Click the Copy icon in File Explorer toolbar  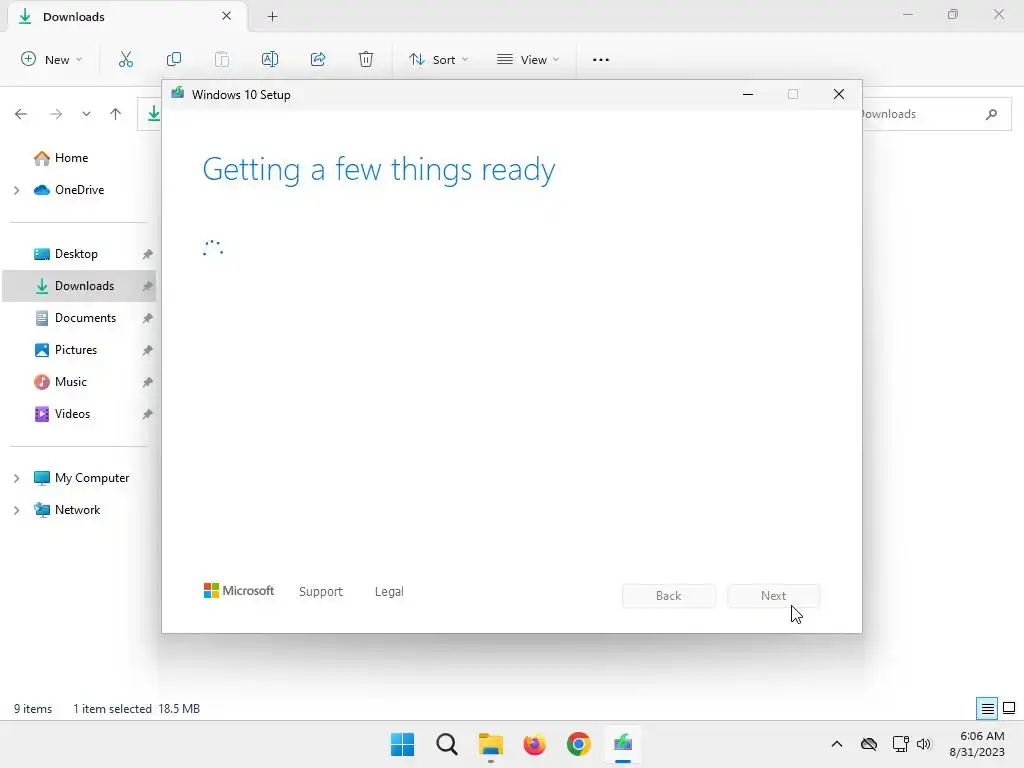pyautogui.click(x=174, y=59)
